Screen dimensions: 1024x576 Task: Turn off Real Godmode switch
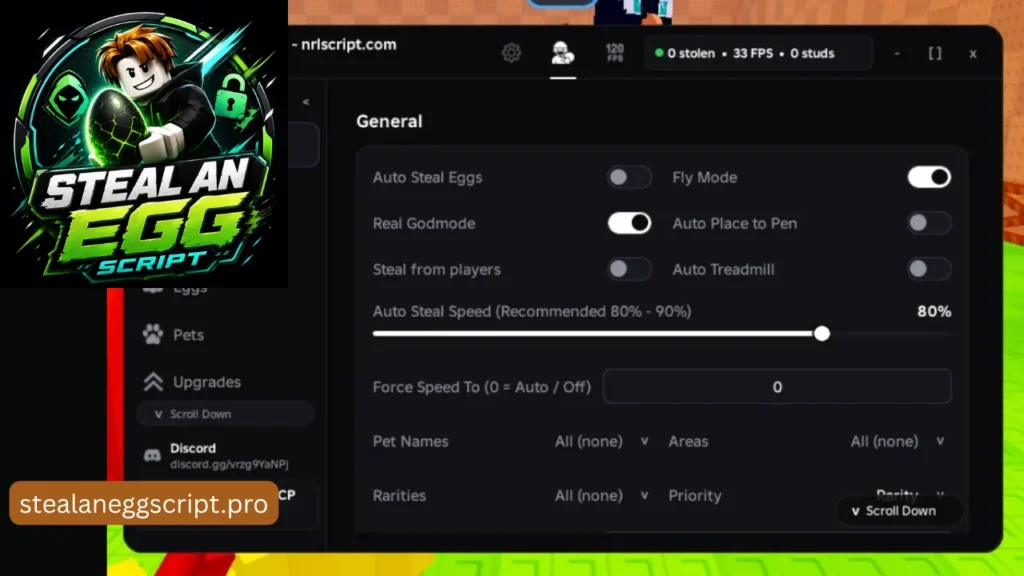point(629,223)
